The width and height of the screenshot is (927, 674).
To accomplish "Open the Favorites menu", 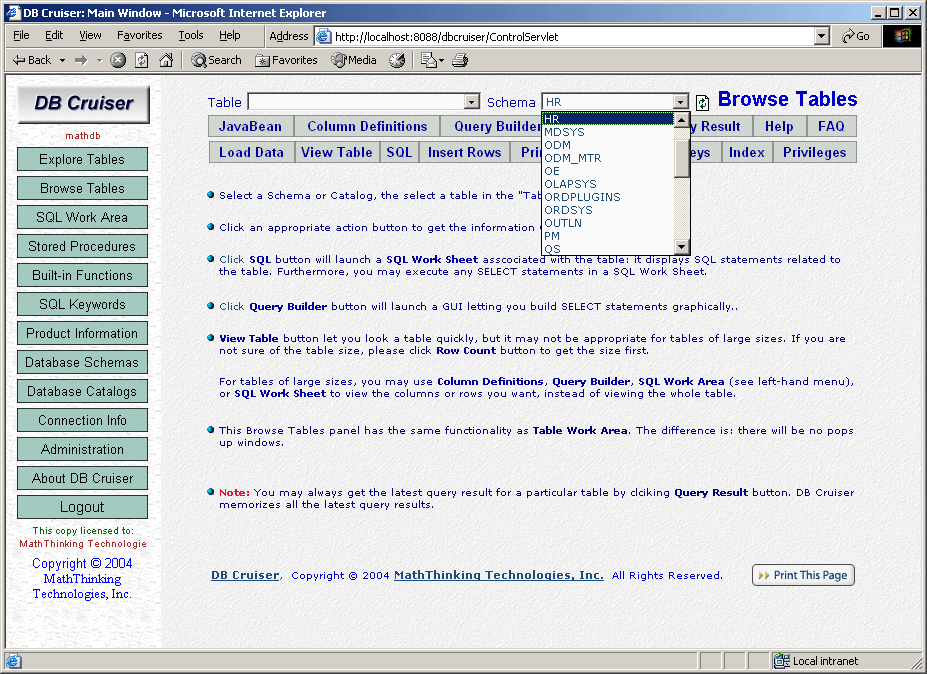I will coord(140,35).
